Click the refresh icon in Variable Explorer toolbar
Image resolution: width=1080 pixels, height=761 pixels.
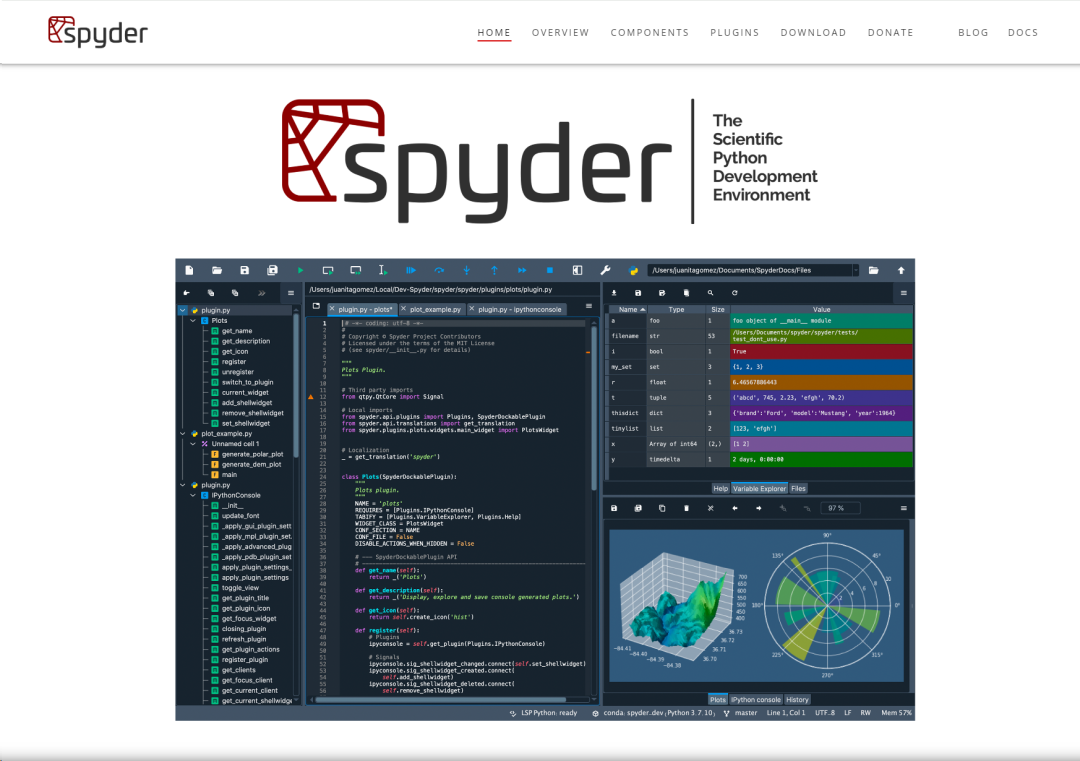pos(734,293)
